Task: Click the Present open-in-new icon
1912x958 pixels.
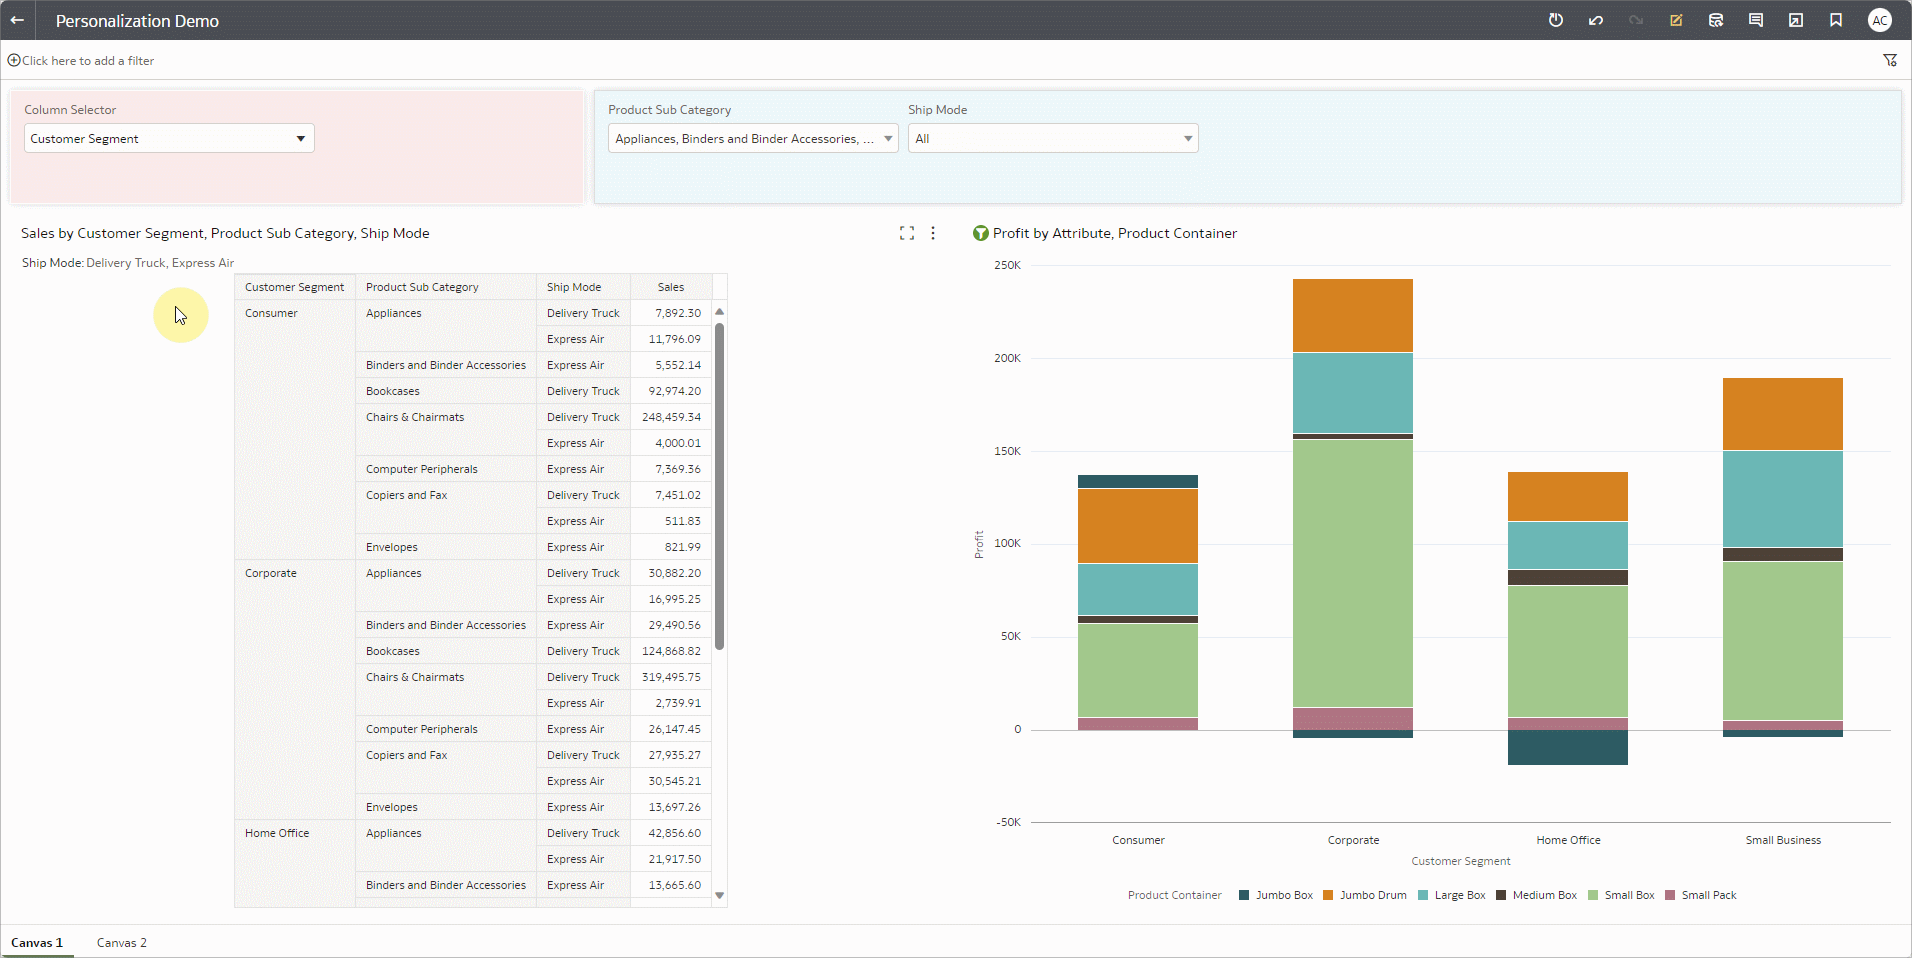Action: click(x=1795, y=20)
